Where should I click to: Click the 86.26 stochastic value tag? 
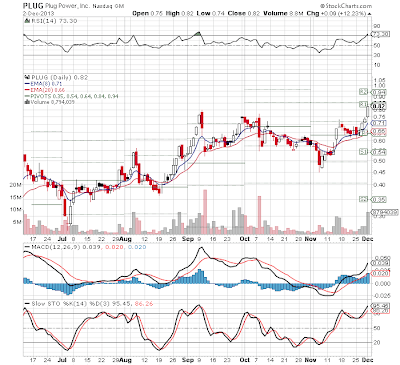click(380, 311)
